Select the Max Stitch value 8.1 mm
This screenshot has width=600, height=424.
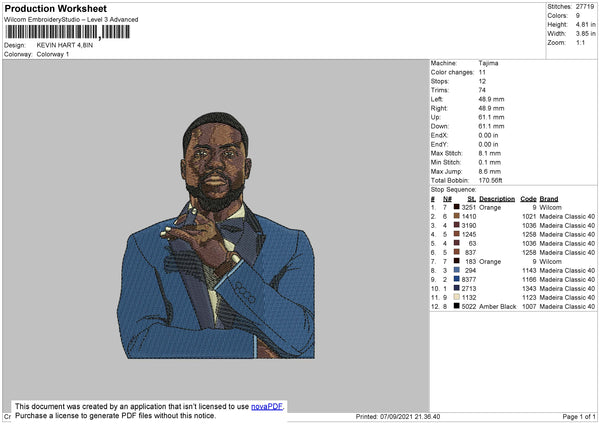click(489, 153)
